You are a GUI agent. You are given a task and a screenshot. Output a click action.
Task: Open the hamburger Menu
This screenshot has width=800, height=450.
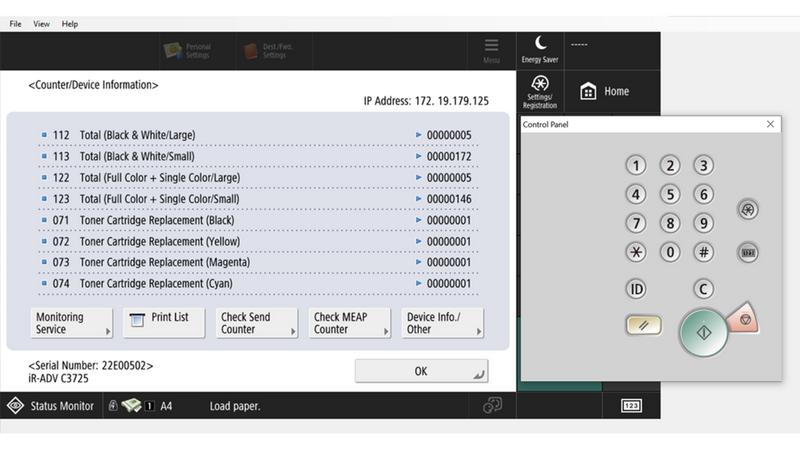(491, 49)
